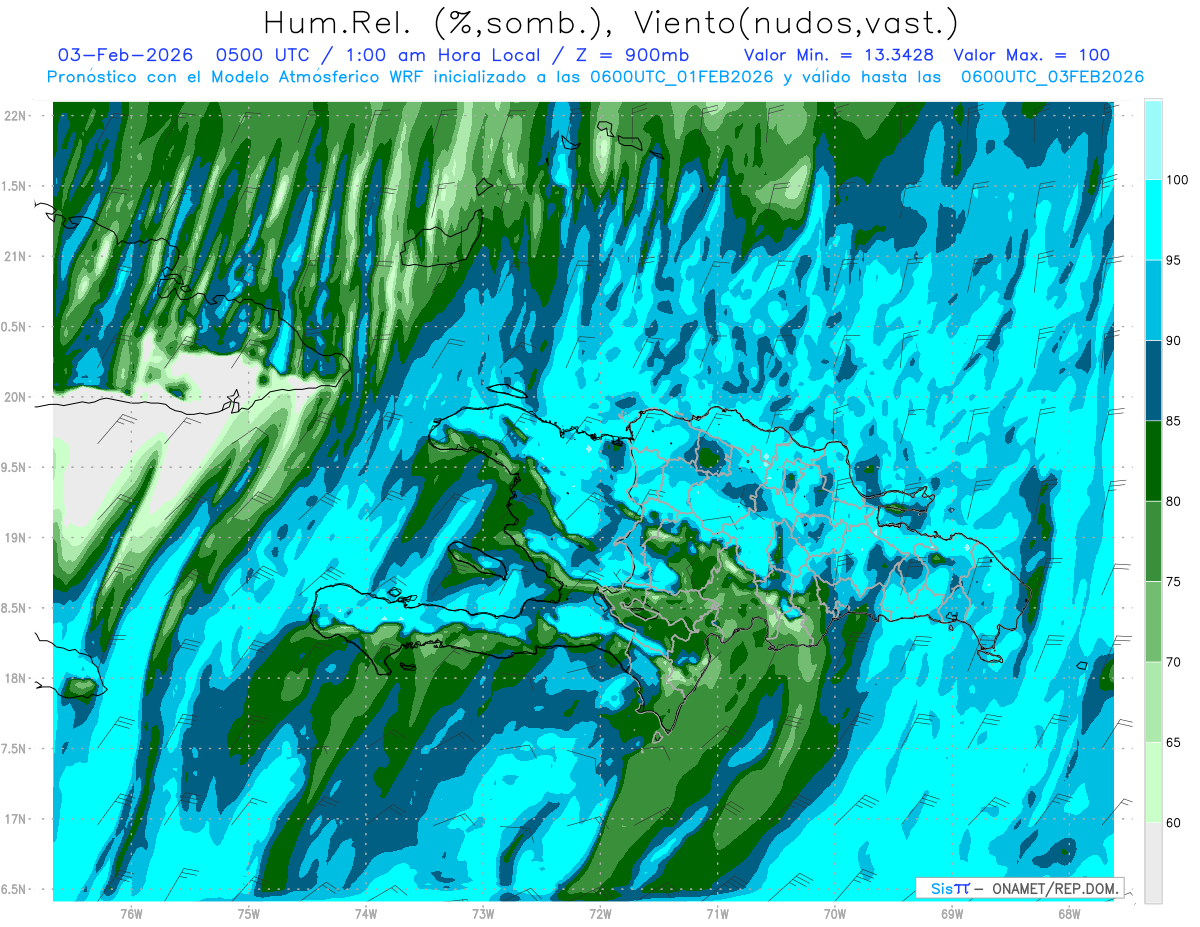Select 'Valor Min. = 13.3428' text
This screenshot has width=1200, height=927.
839,55
